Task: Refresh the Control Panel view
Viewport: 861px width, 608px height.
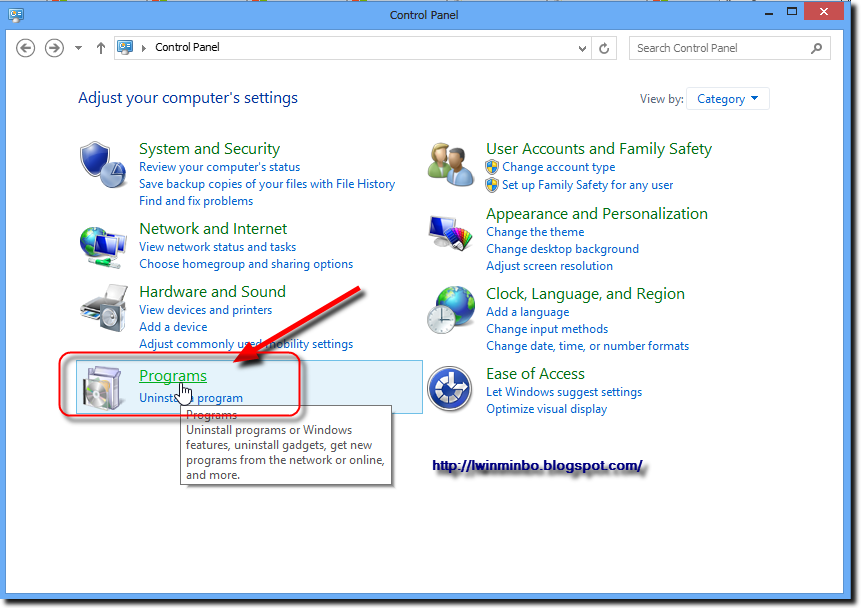Action: [x=604, y=48]
